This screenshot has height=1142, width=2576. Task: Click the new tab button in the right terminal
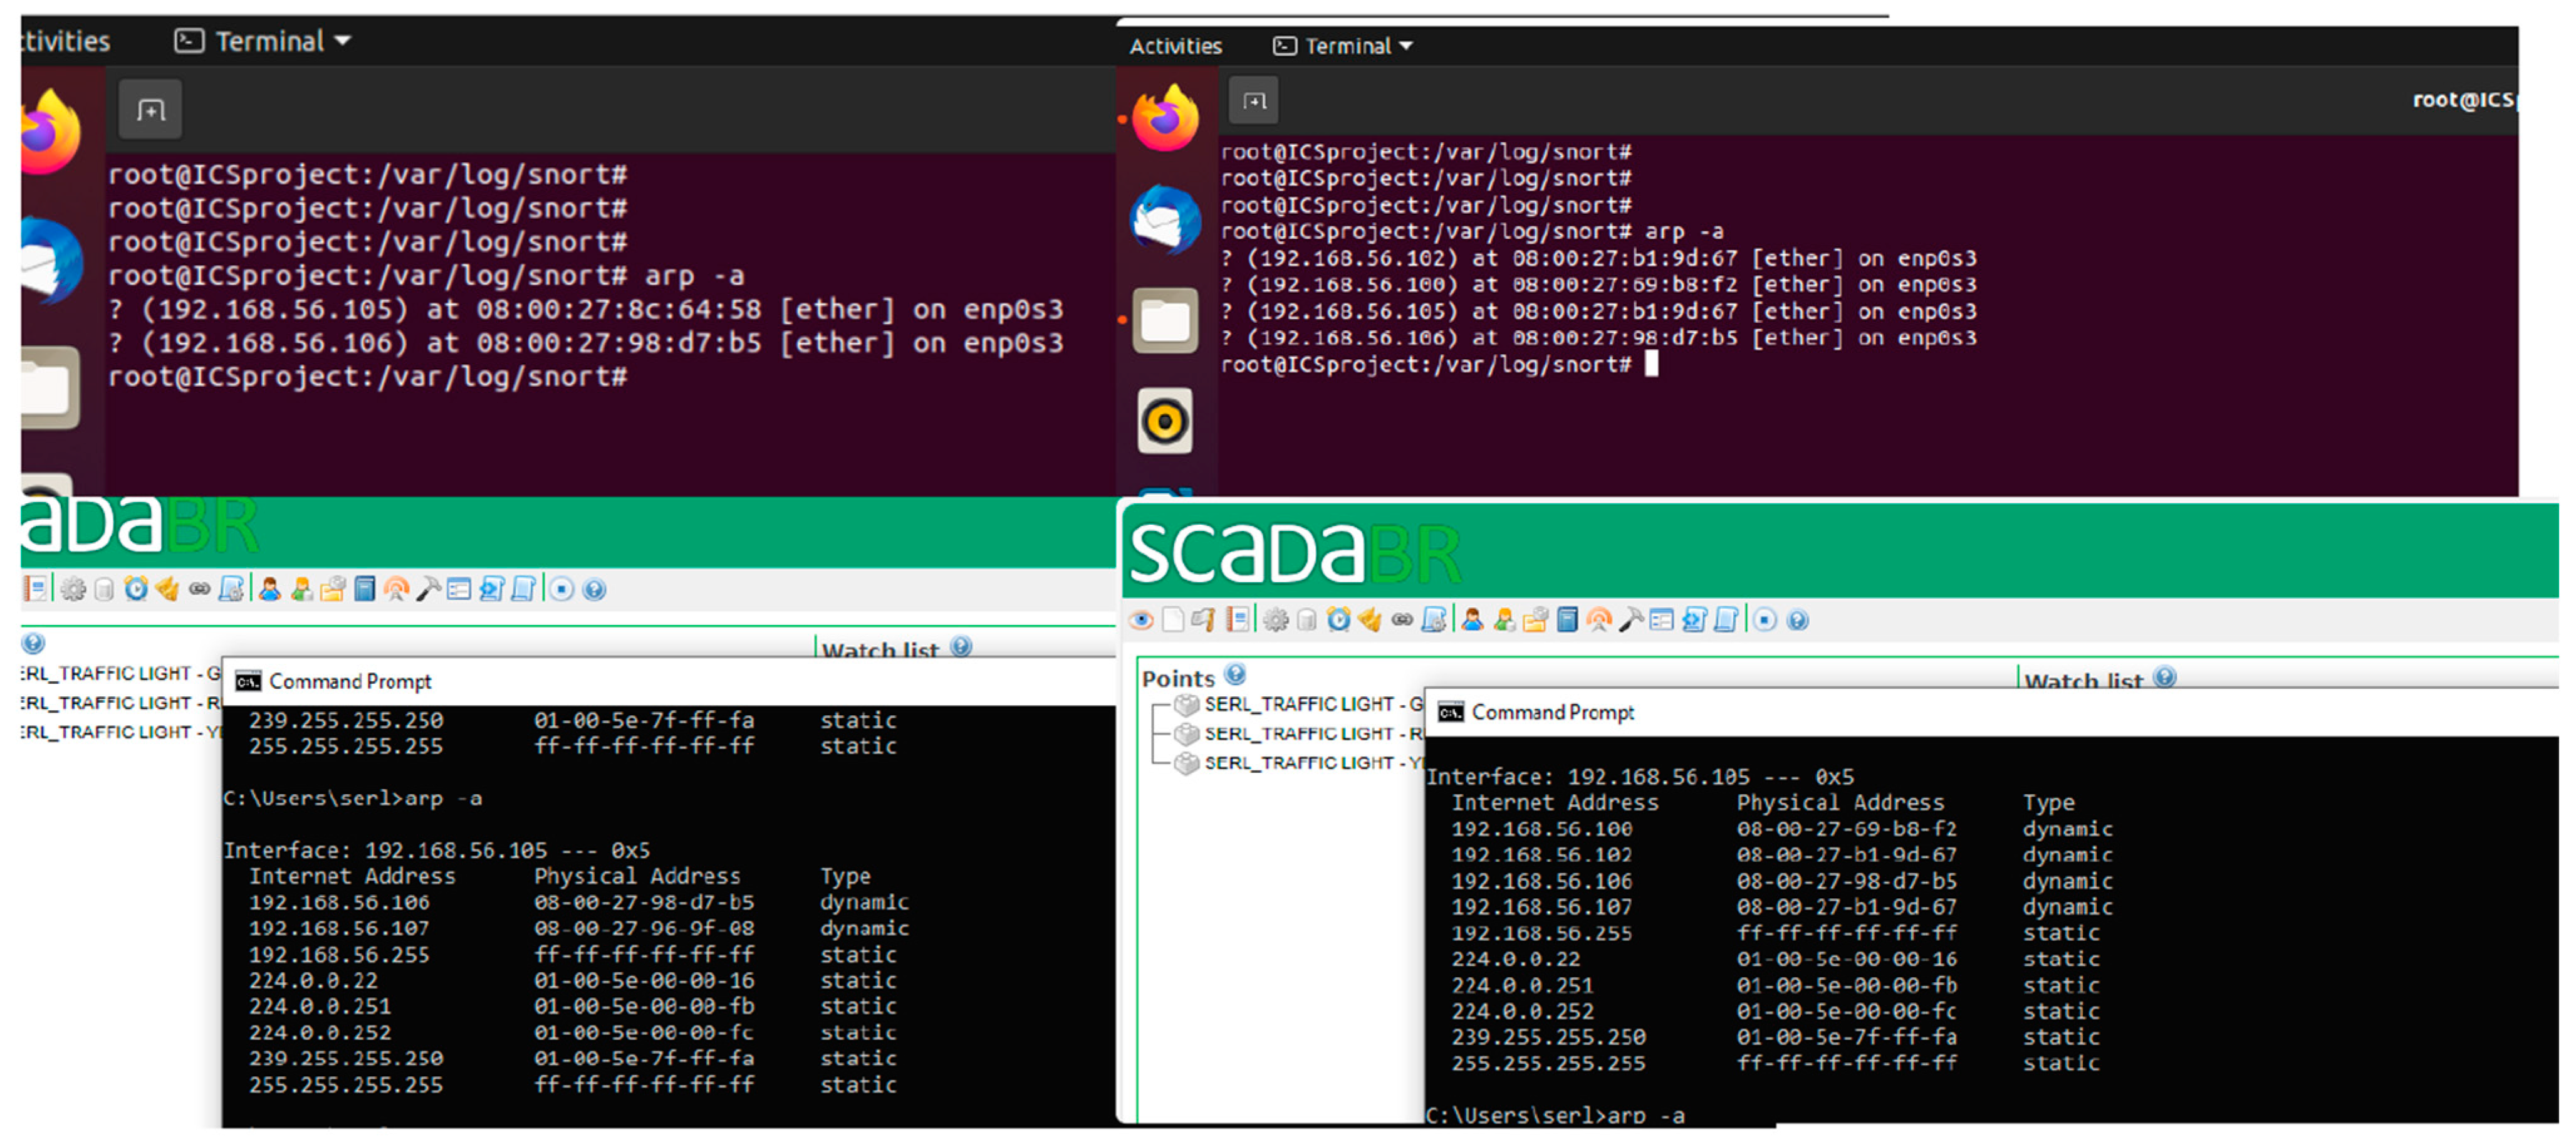click(1254, 101)
